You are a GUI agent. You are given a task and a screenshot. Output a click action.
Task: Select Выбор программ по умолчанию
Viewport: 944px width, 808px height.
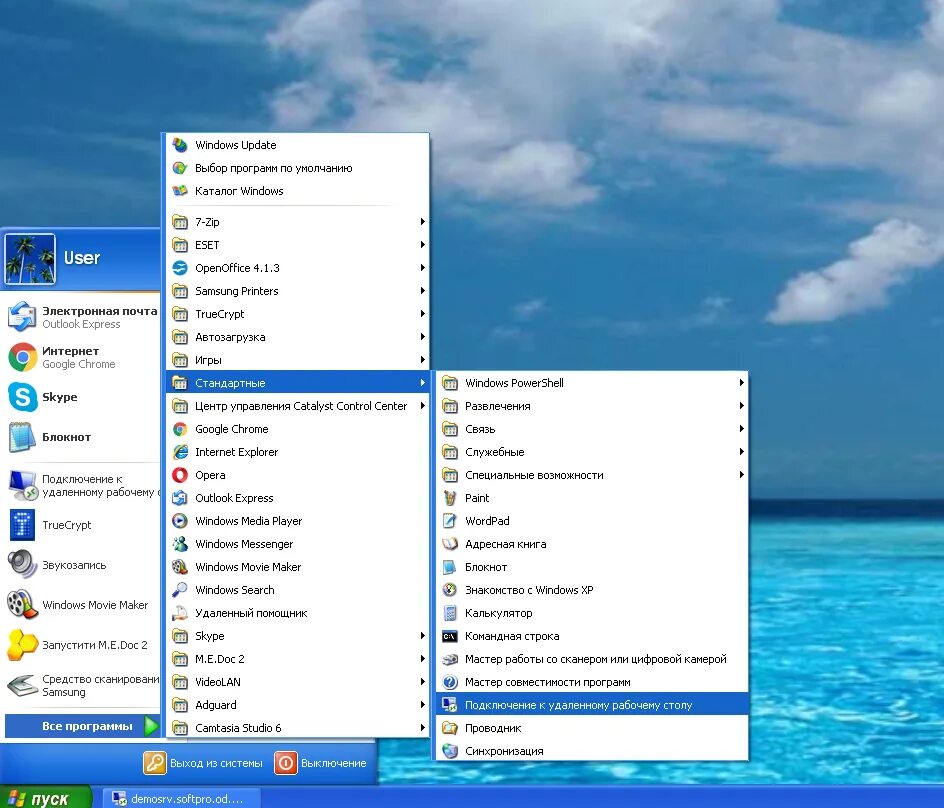297,168
